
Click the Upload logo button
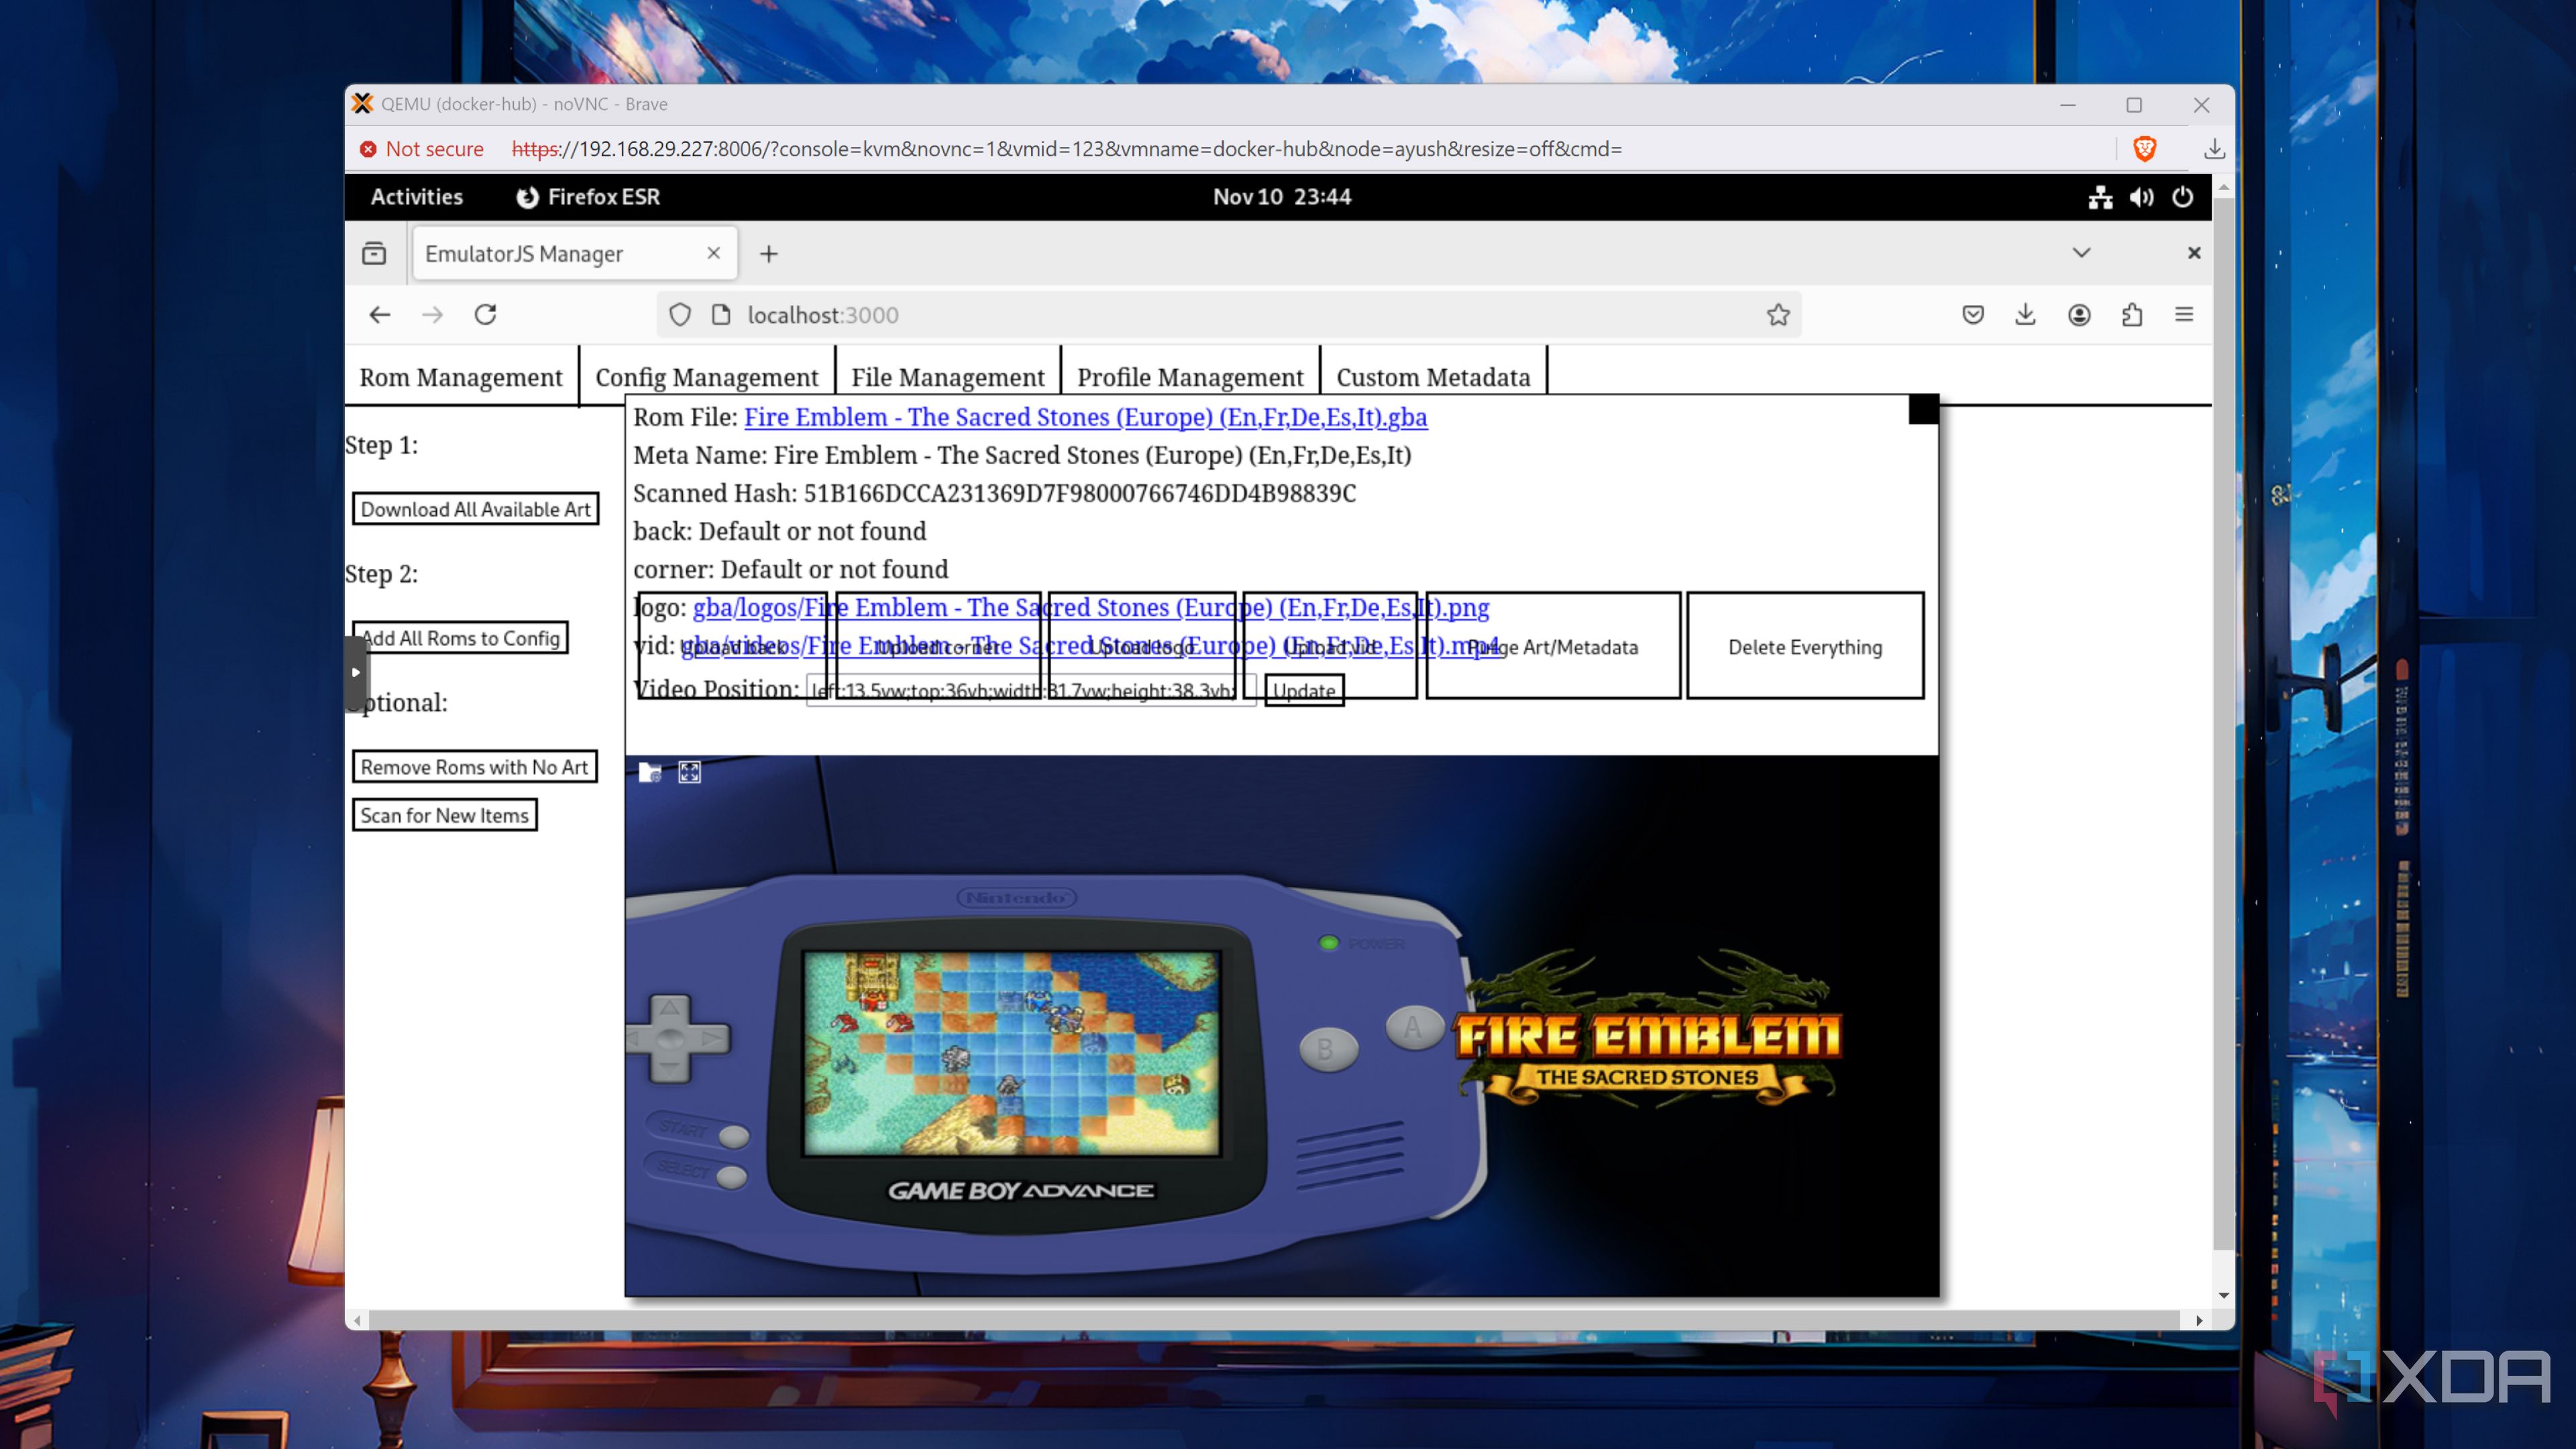[1141, 646]
